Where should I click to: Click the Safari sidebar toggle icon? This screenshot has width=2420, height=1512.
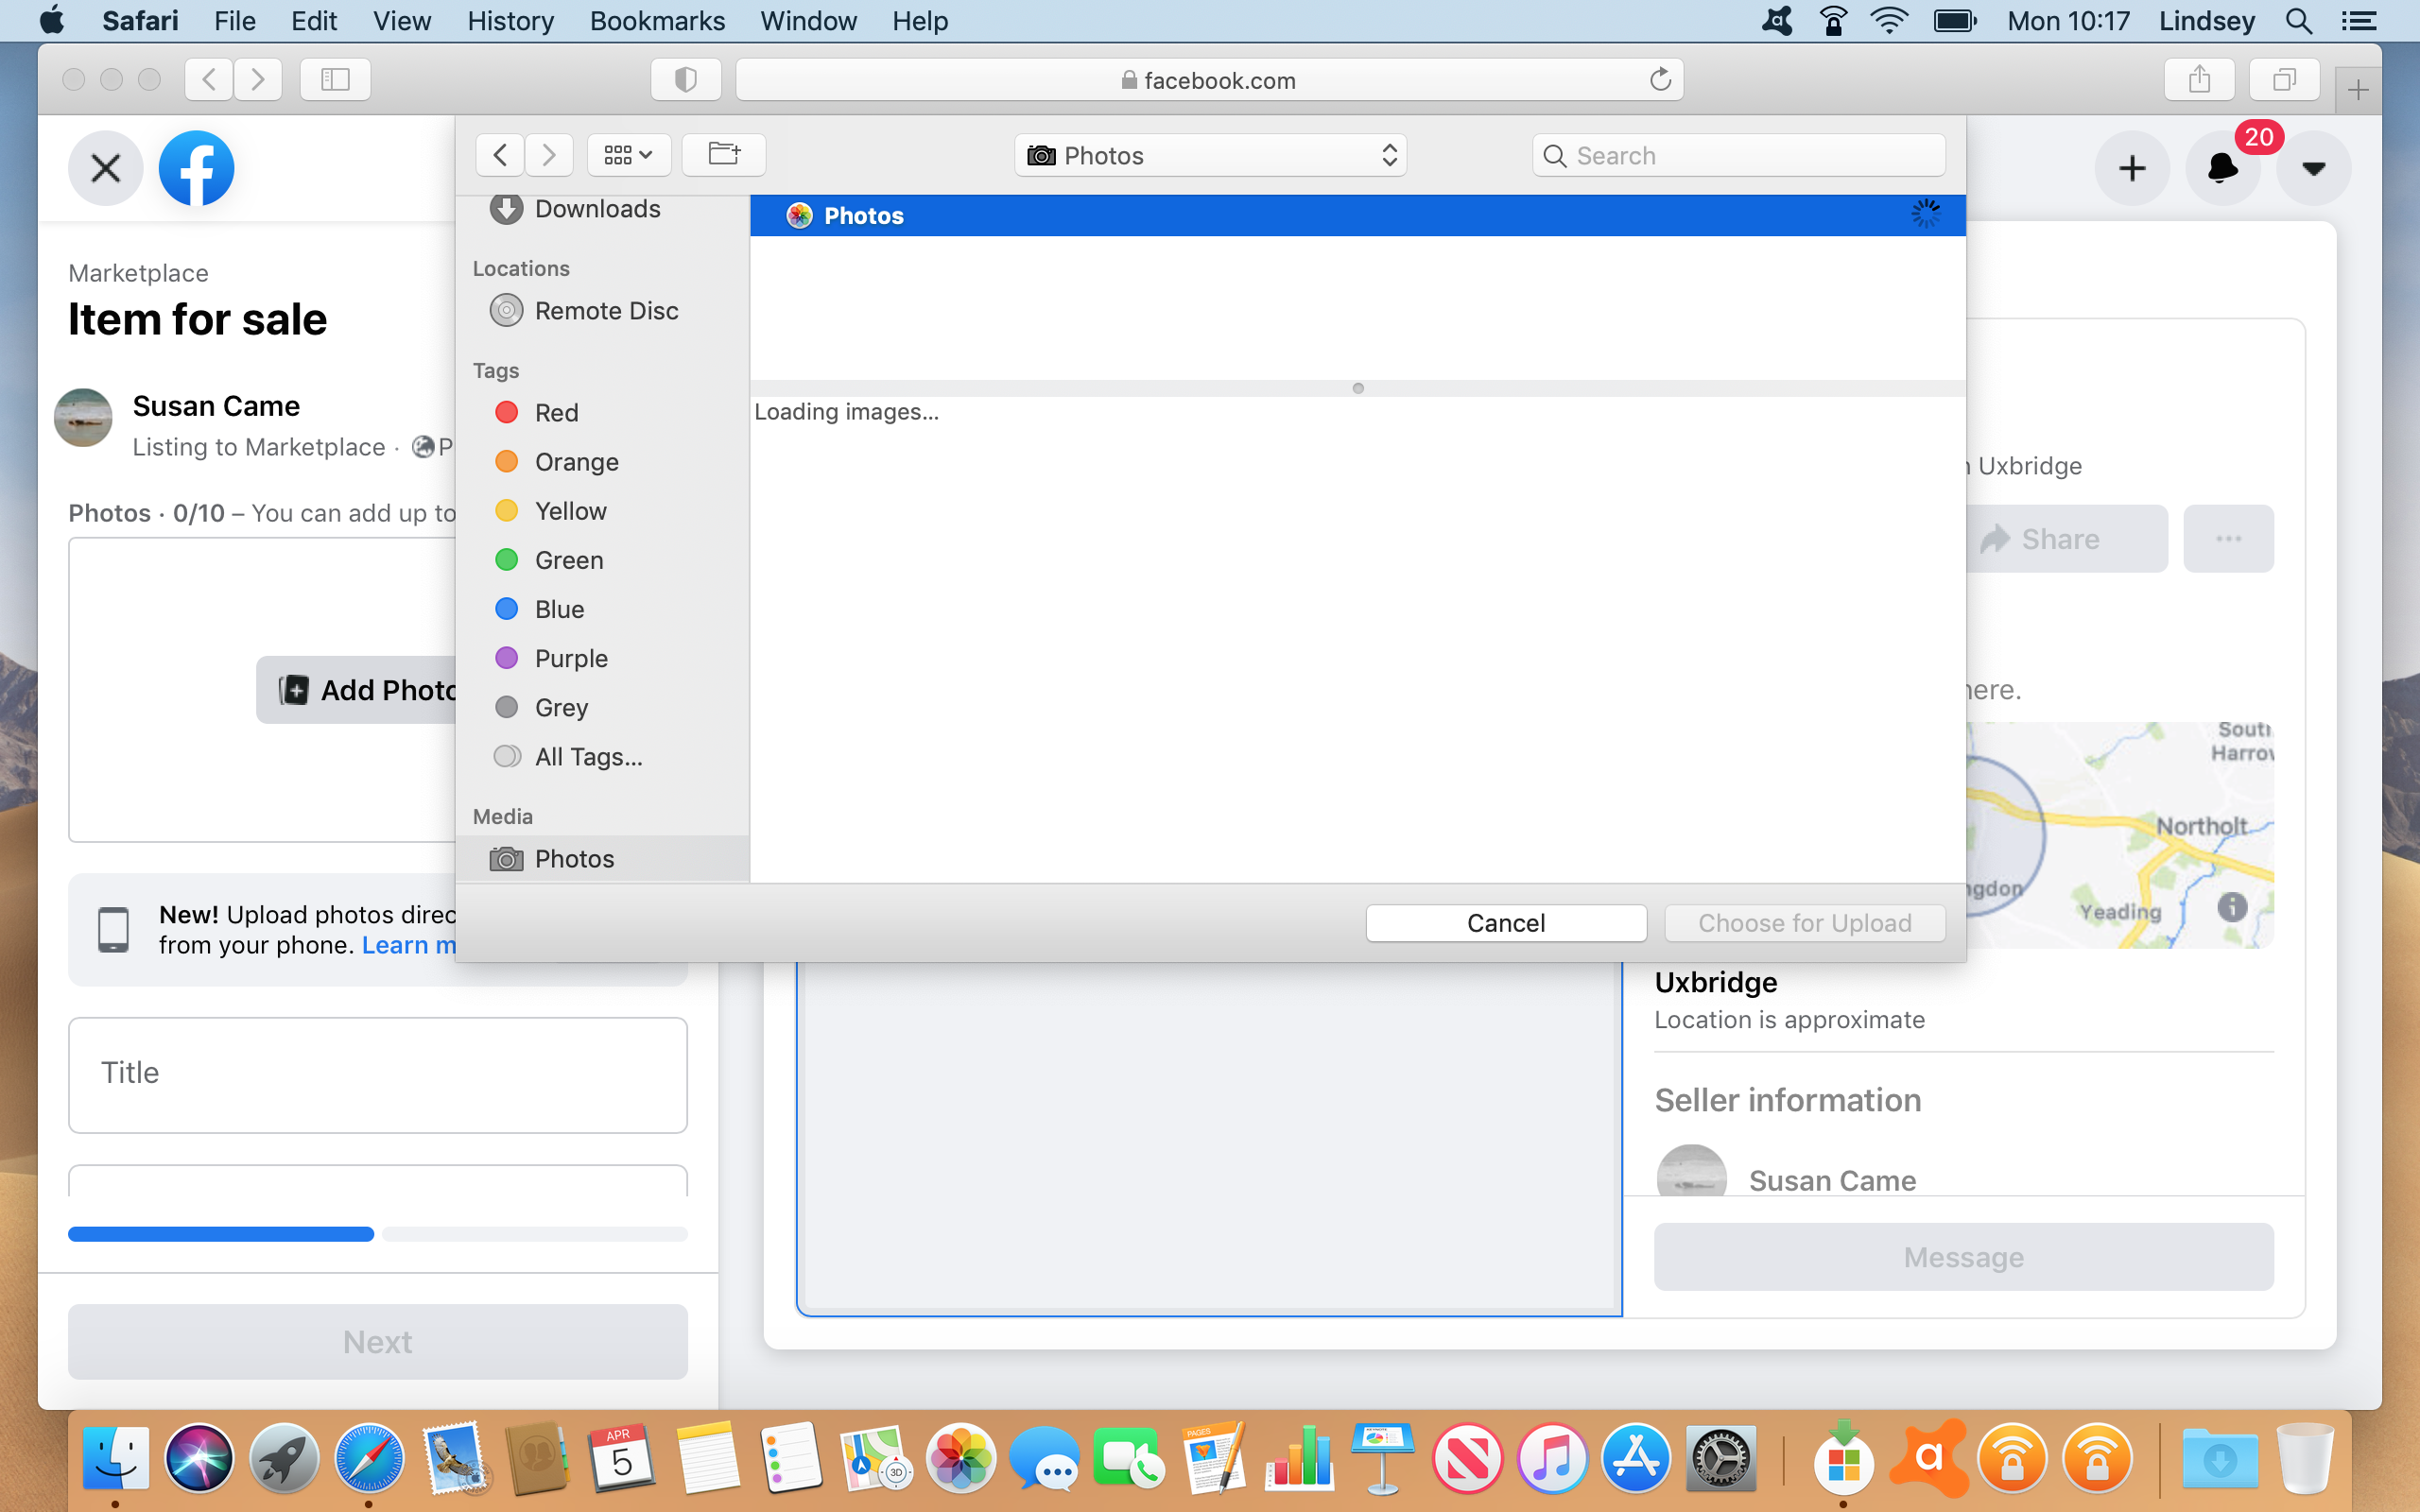335,80
